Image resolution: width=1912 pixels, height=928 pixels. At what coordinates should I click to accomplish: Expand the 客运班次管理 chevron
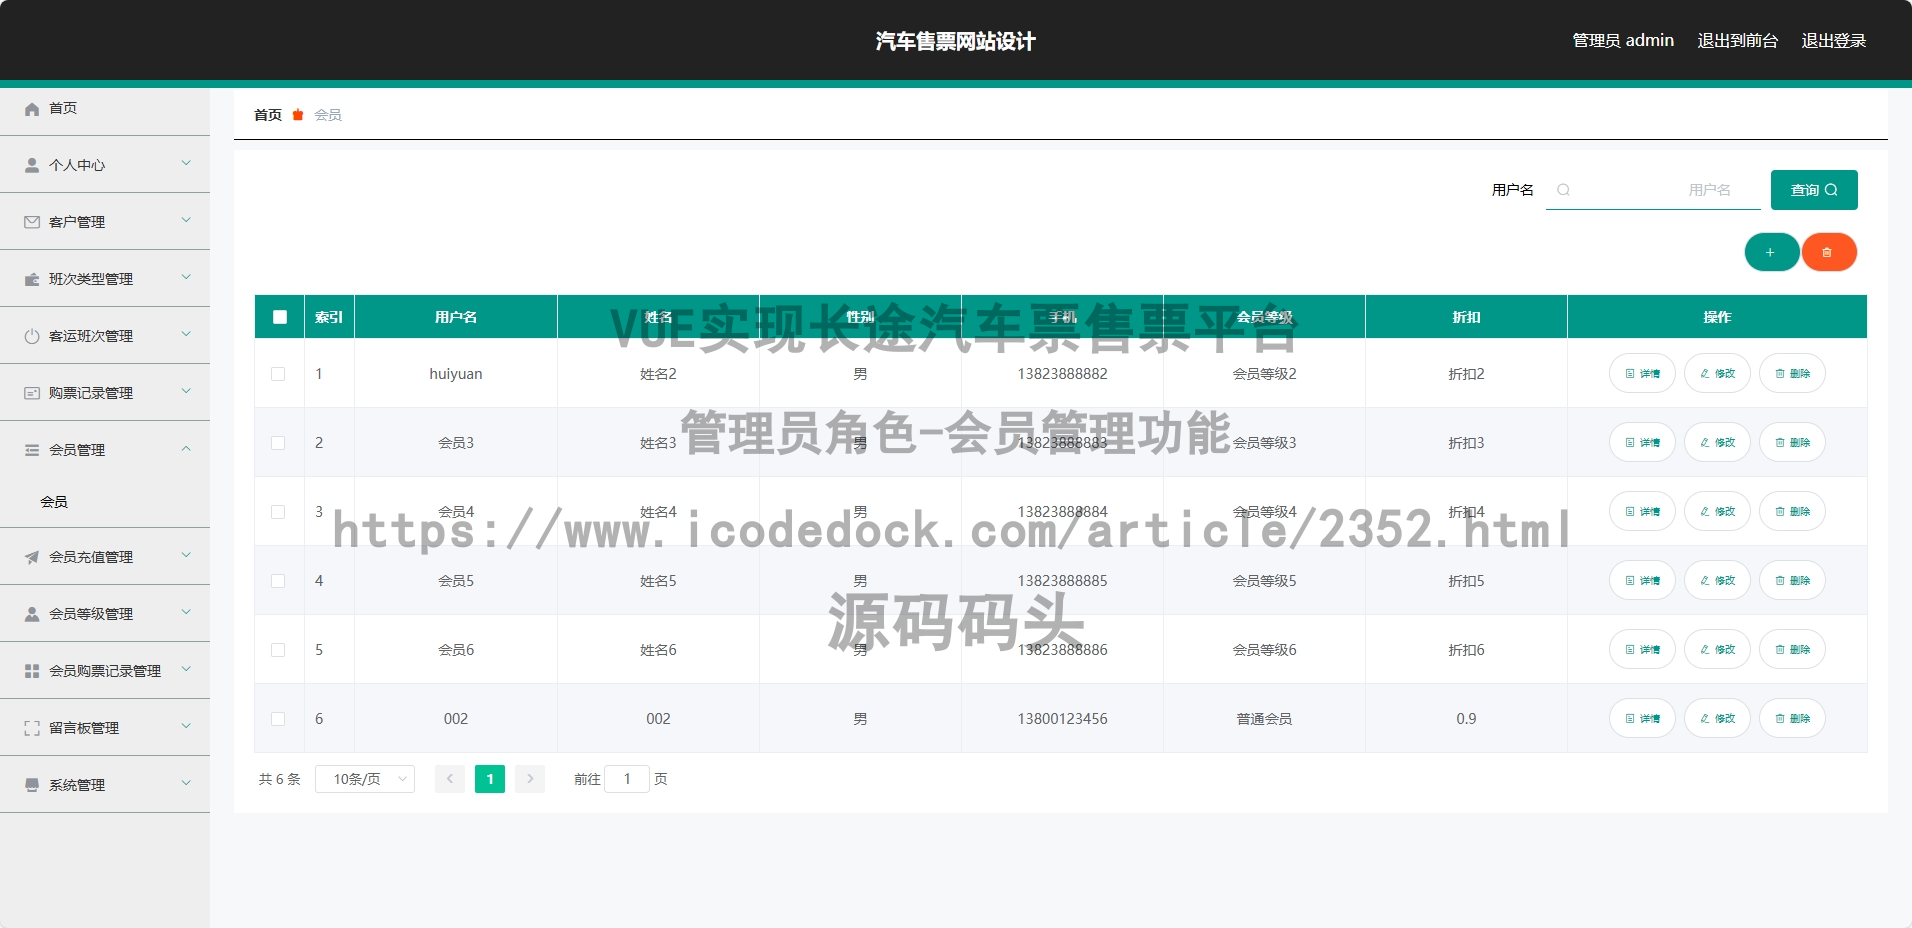tap(186, 334)
